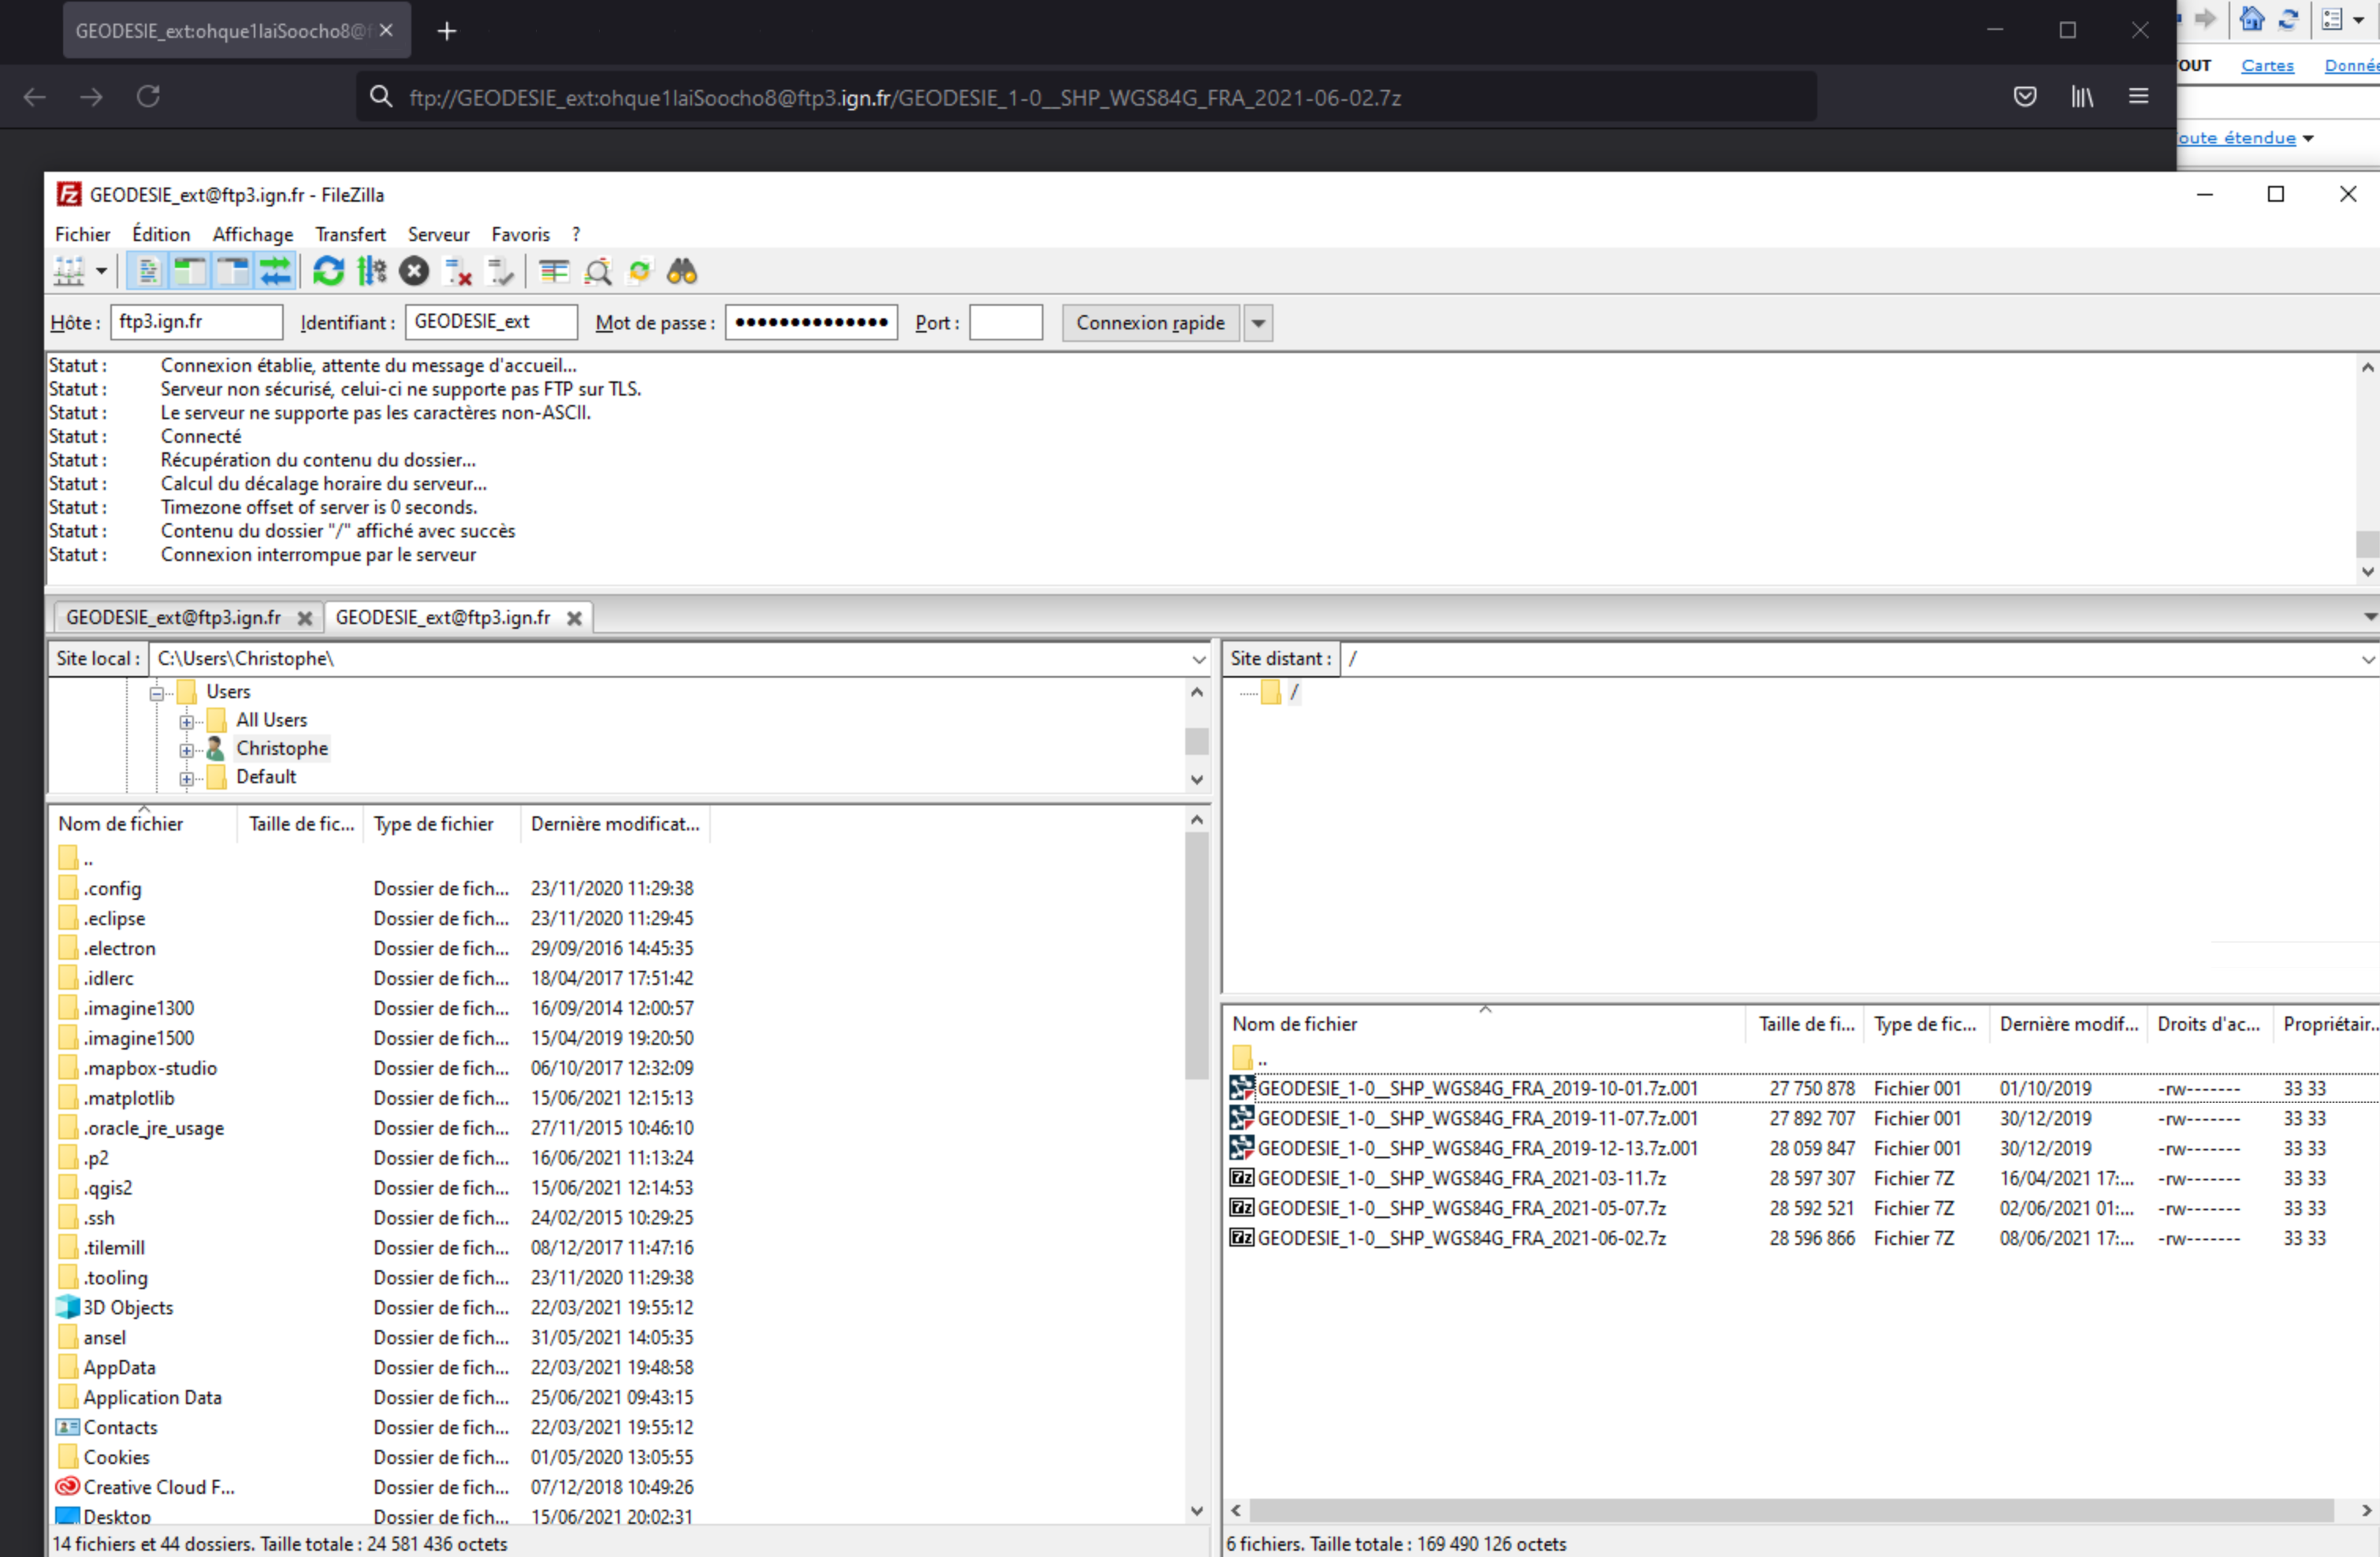Toggle processing of the transfer queue

(372, 271)
